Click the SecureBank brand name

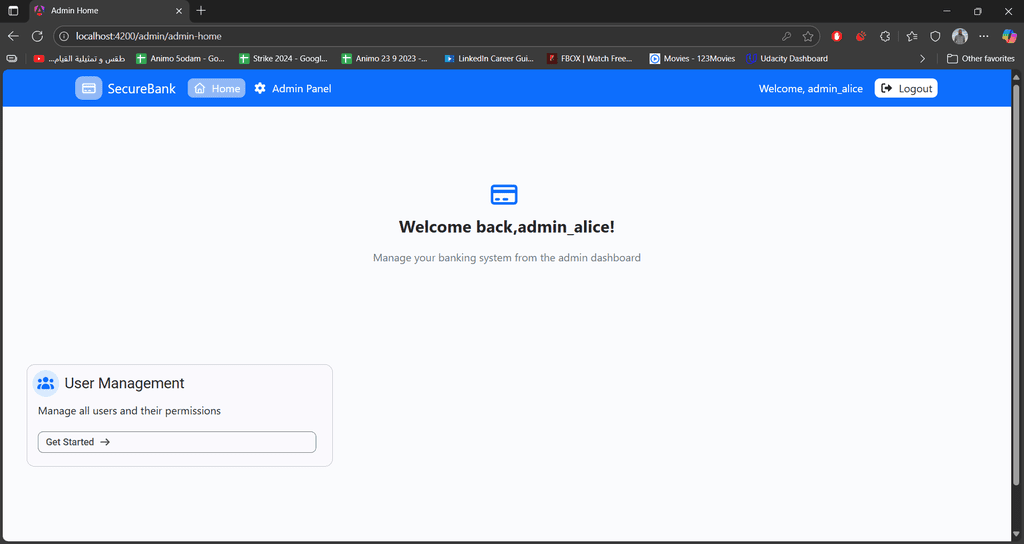(142, 89)
